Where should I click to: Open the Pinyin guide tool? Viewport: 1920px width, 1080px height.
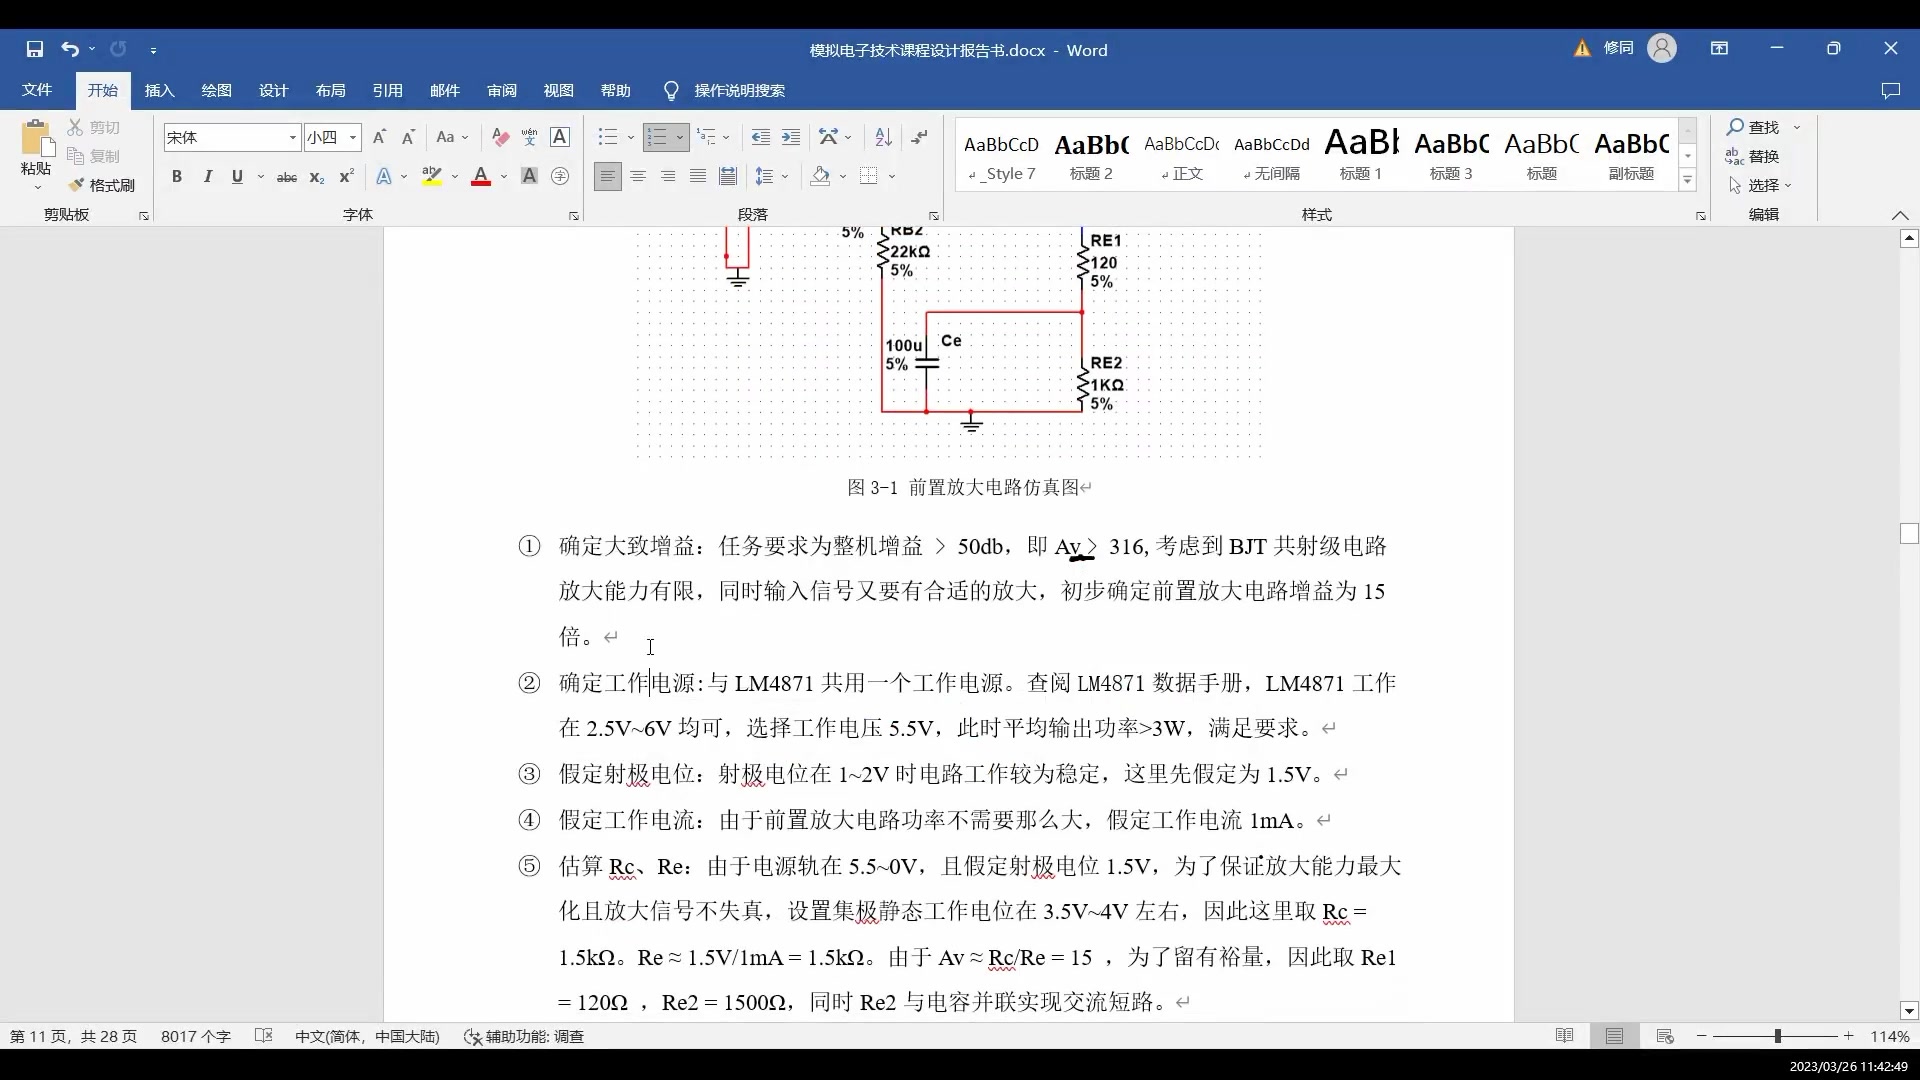(530, 137)
